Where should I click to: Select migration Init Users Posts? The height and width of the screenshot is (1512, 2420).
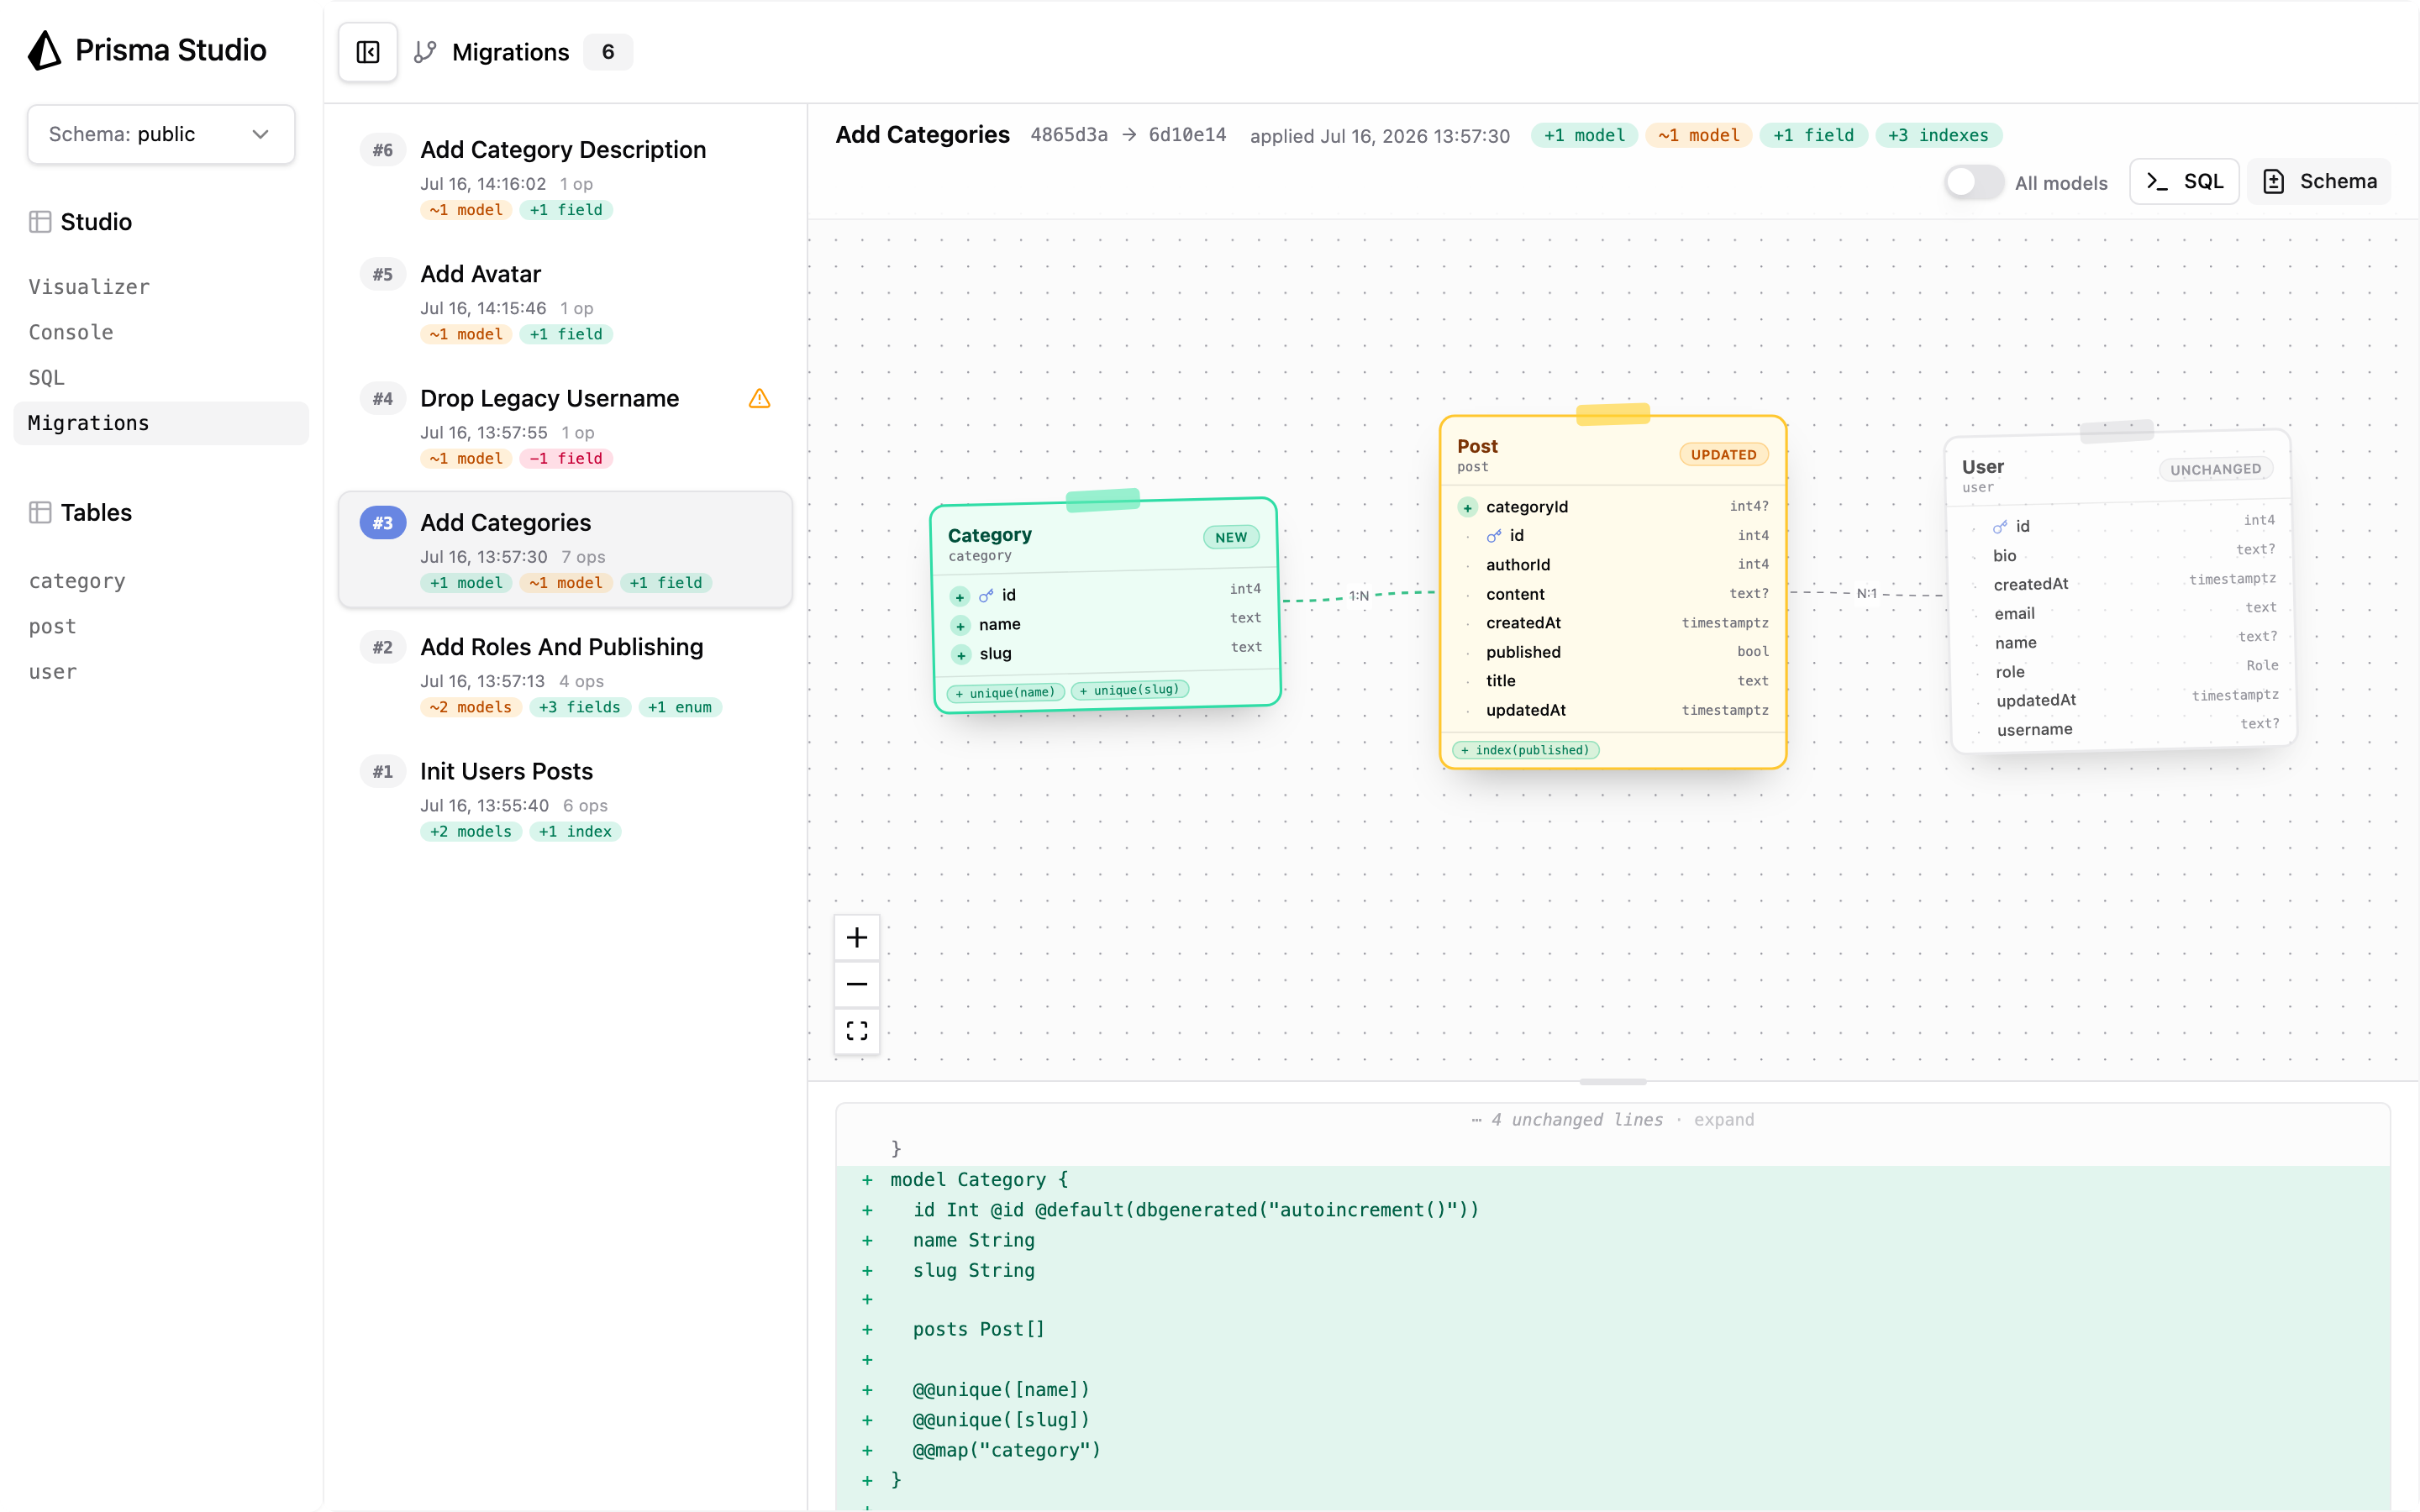tap(565, 799)
